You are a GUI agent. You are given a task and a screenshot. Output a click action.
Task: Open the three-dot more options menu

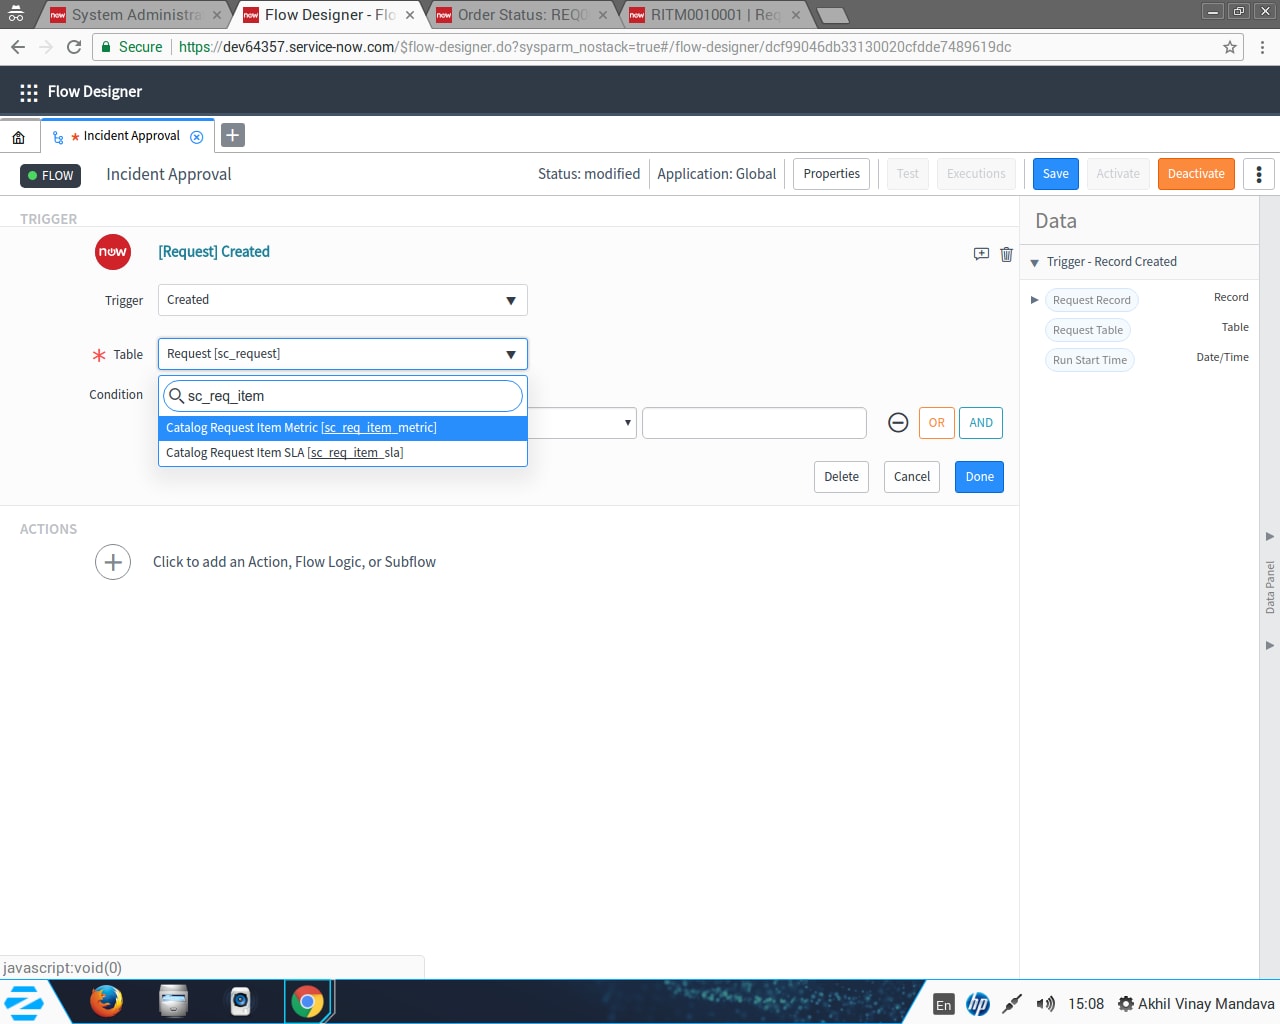[x=1258, y=173]
